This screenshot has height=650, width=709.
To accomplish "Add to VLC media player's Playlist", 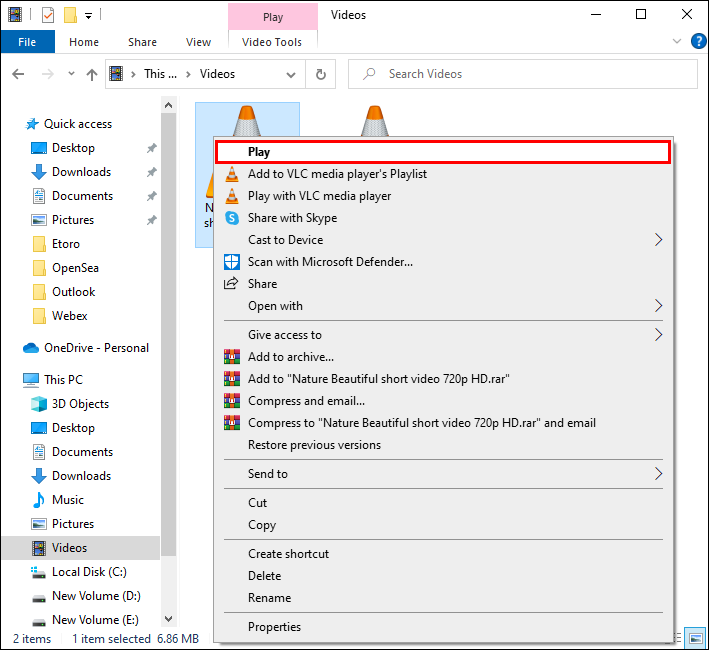I will pyautogui.click(x=443, y=174).
